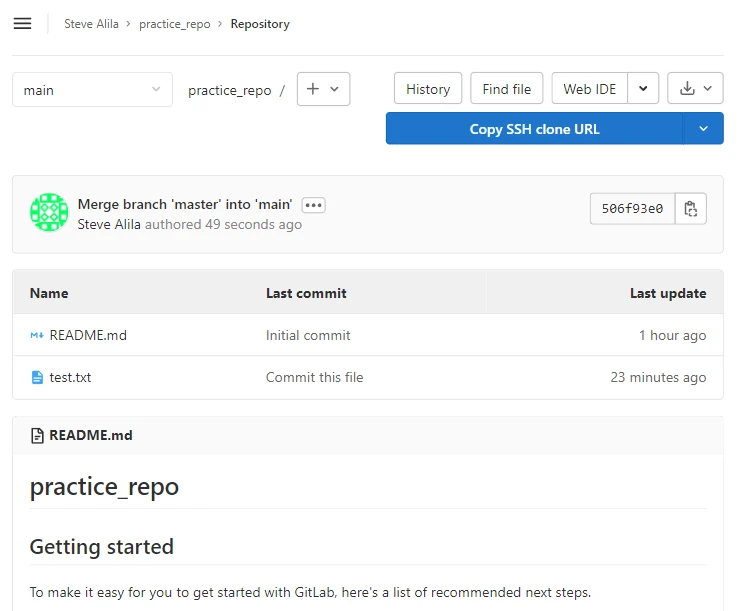Click the README.md markdown file icon
Viewport: 740px width, 611px height.
[37, 336]
